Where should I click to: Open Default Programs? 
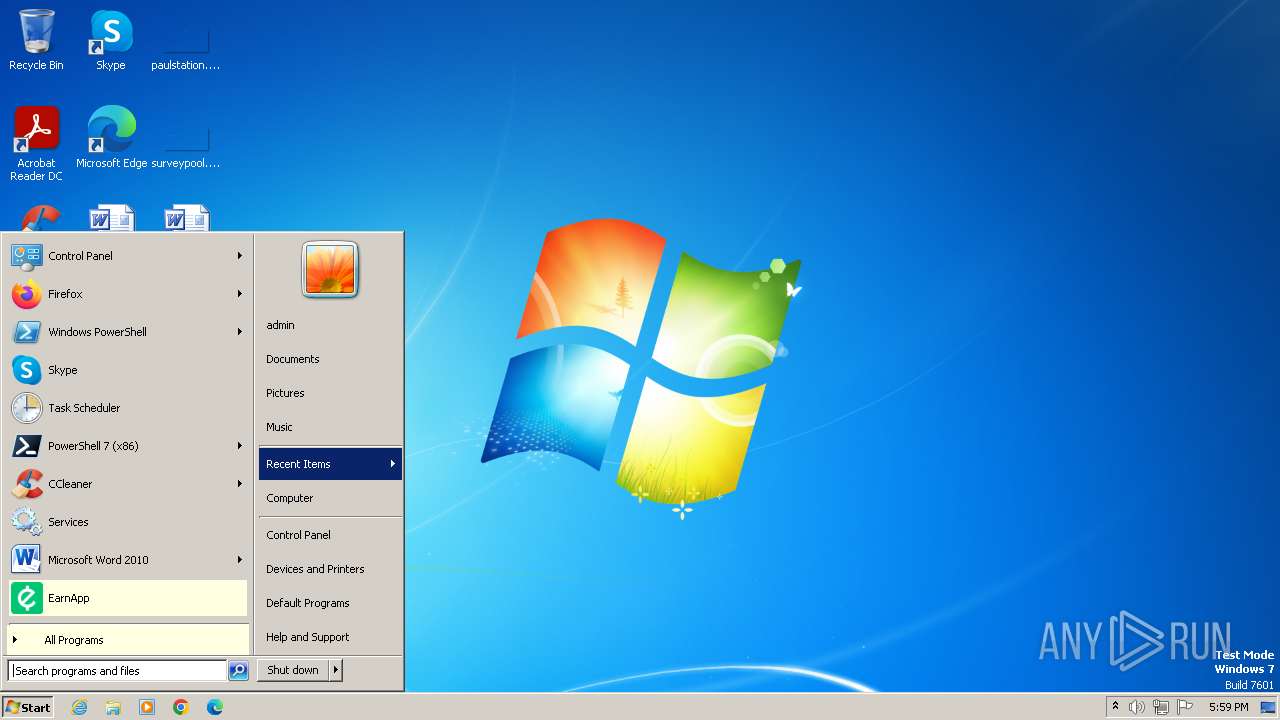tap(330, 603)
